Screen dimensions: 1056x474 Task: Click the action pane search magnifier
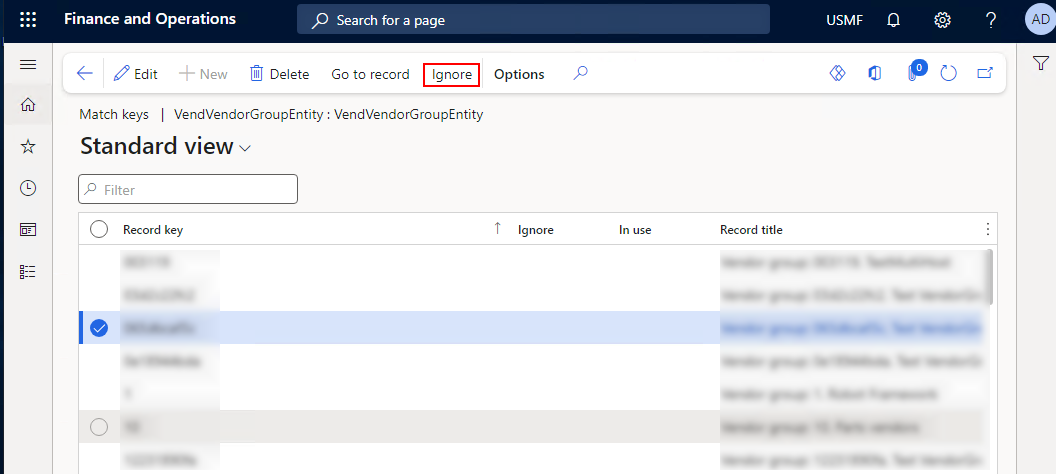[581, 73]
